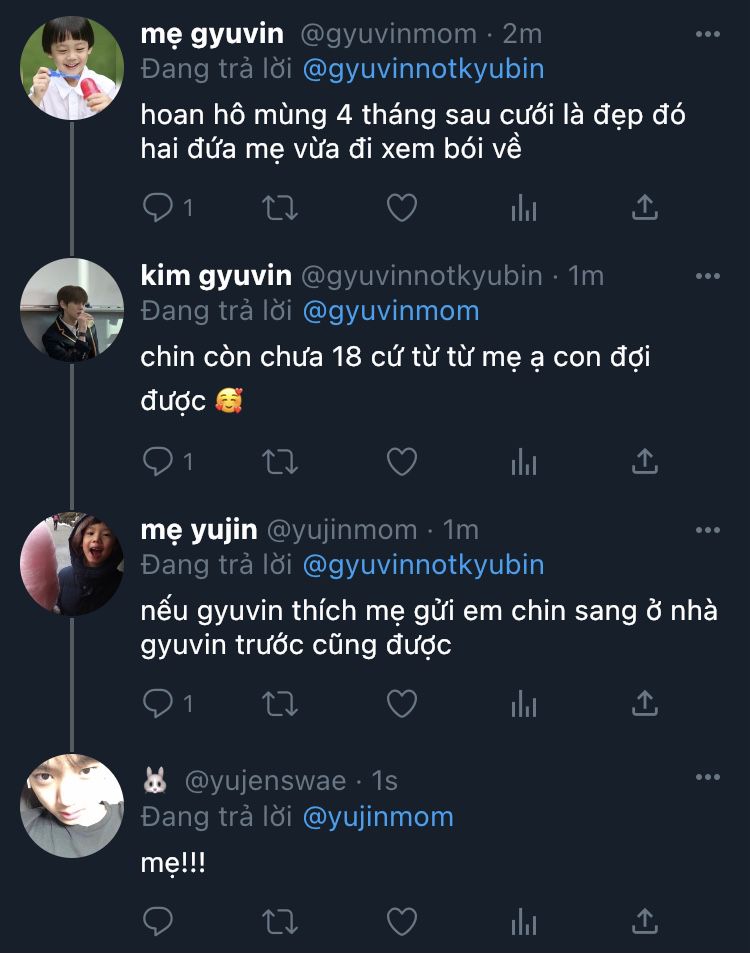
Task: Retweet kim gyuvin's reply
Action: 280,461
